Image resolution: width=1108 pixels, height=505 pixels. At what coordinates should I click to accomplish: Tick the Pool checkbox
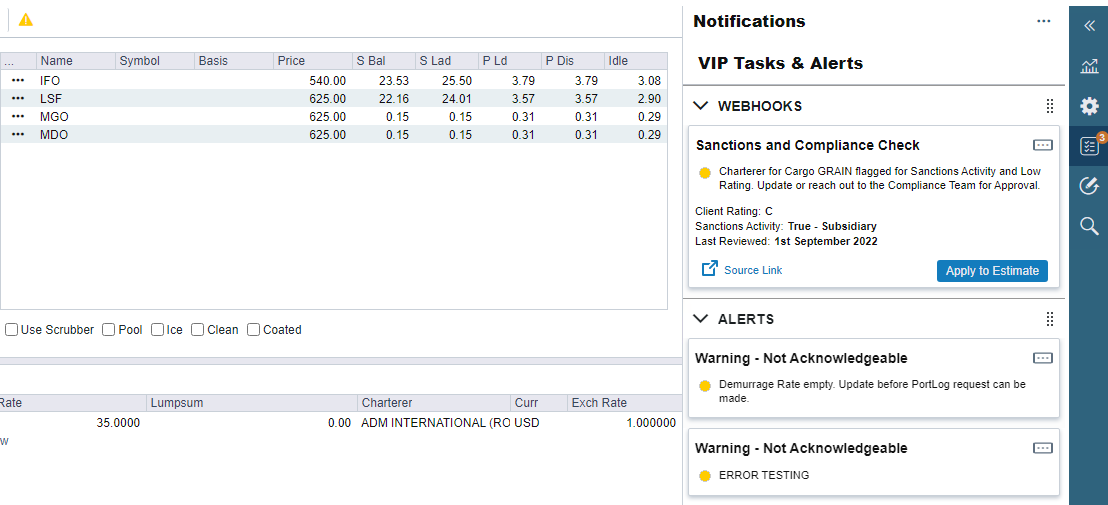click(109, 330)
